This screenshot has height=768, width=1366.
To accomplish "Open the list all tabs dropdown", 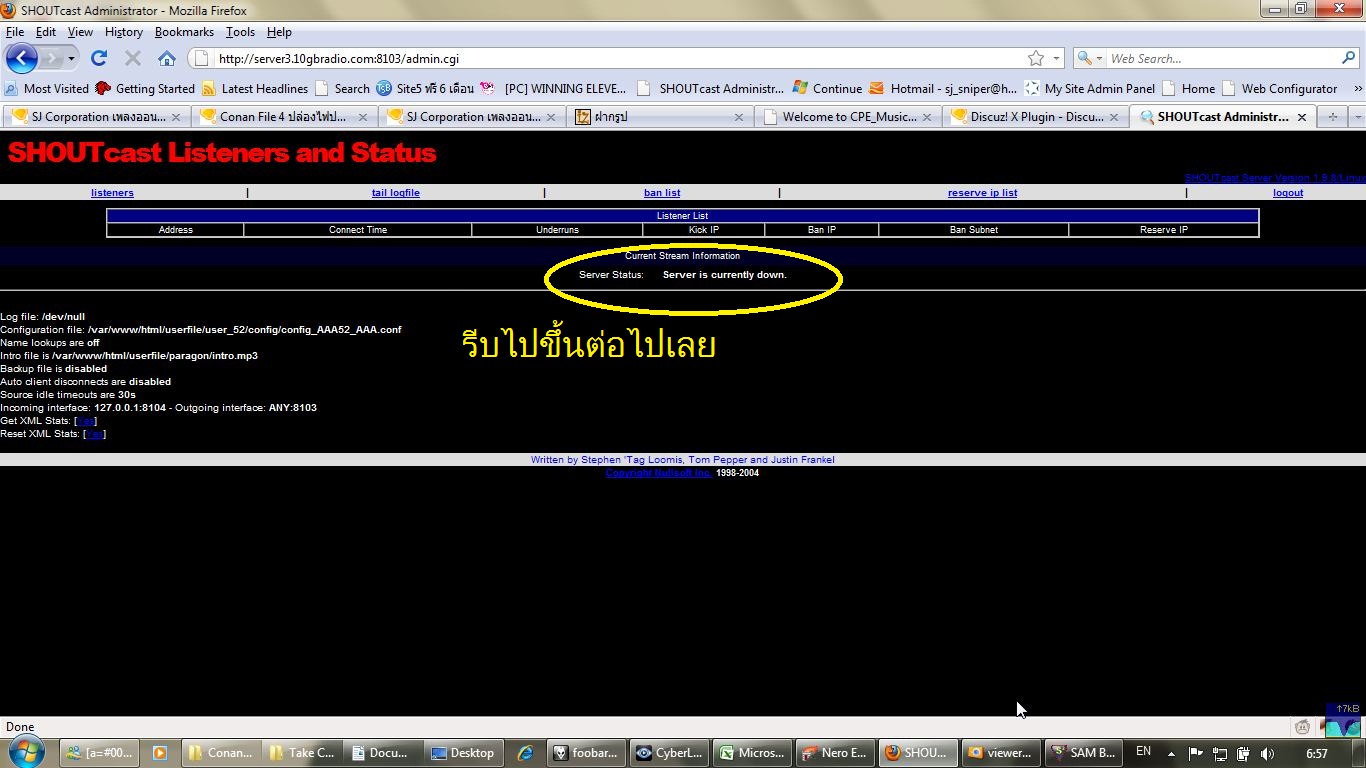I will coord(1356,117).
